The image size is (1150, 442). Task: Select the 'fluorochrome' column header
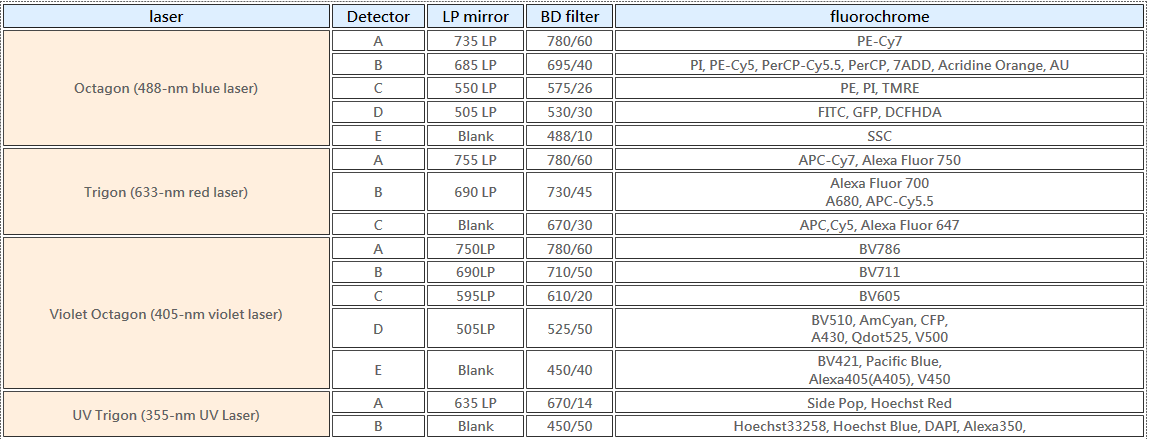(879, 16)
